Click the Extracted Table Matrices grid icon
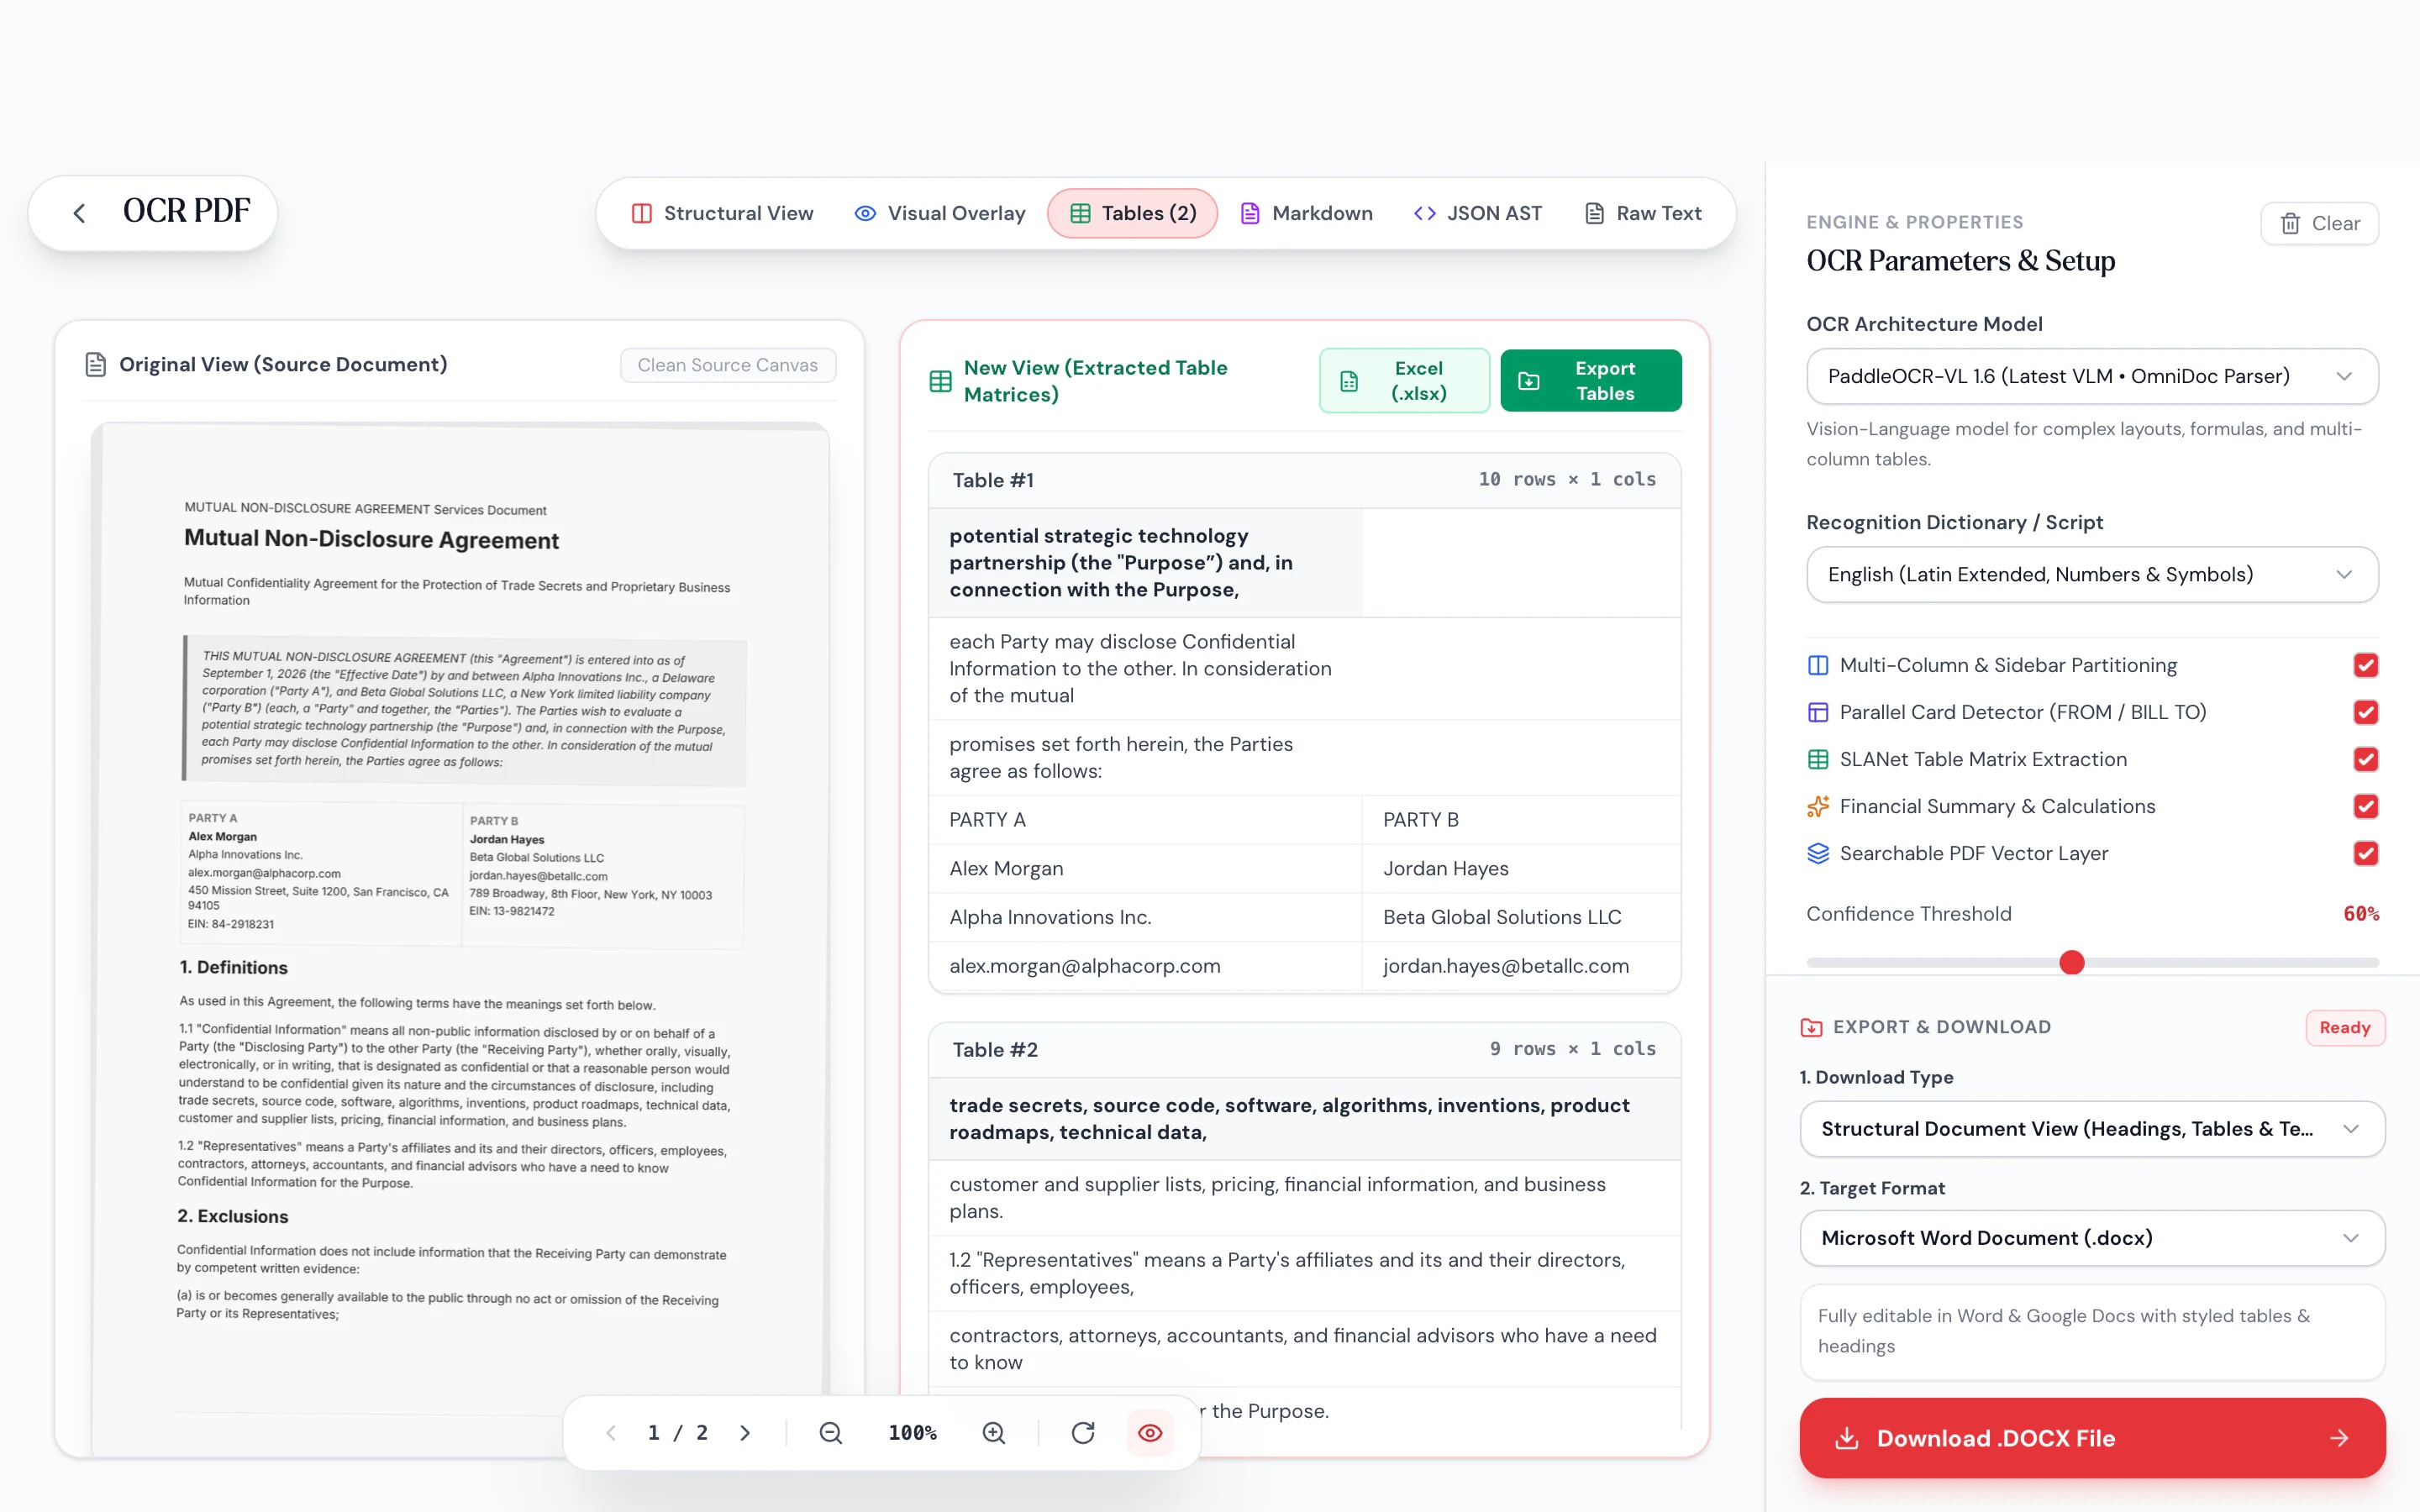2420x1512 pixels. point(940,381)
